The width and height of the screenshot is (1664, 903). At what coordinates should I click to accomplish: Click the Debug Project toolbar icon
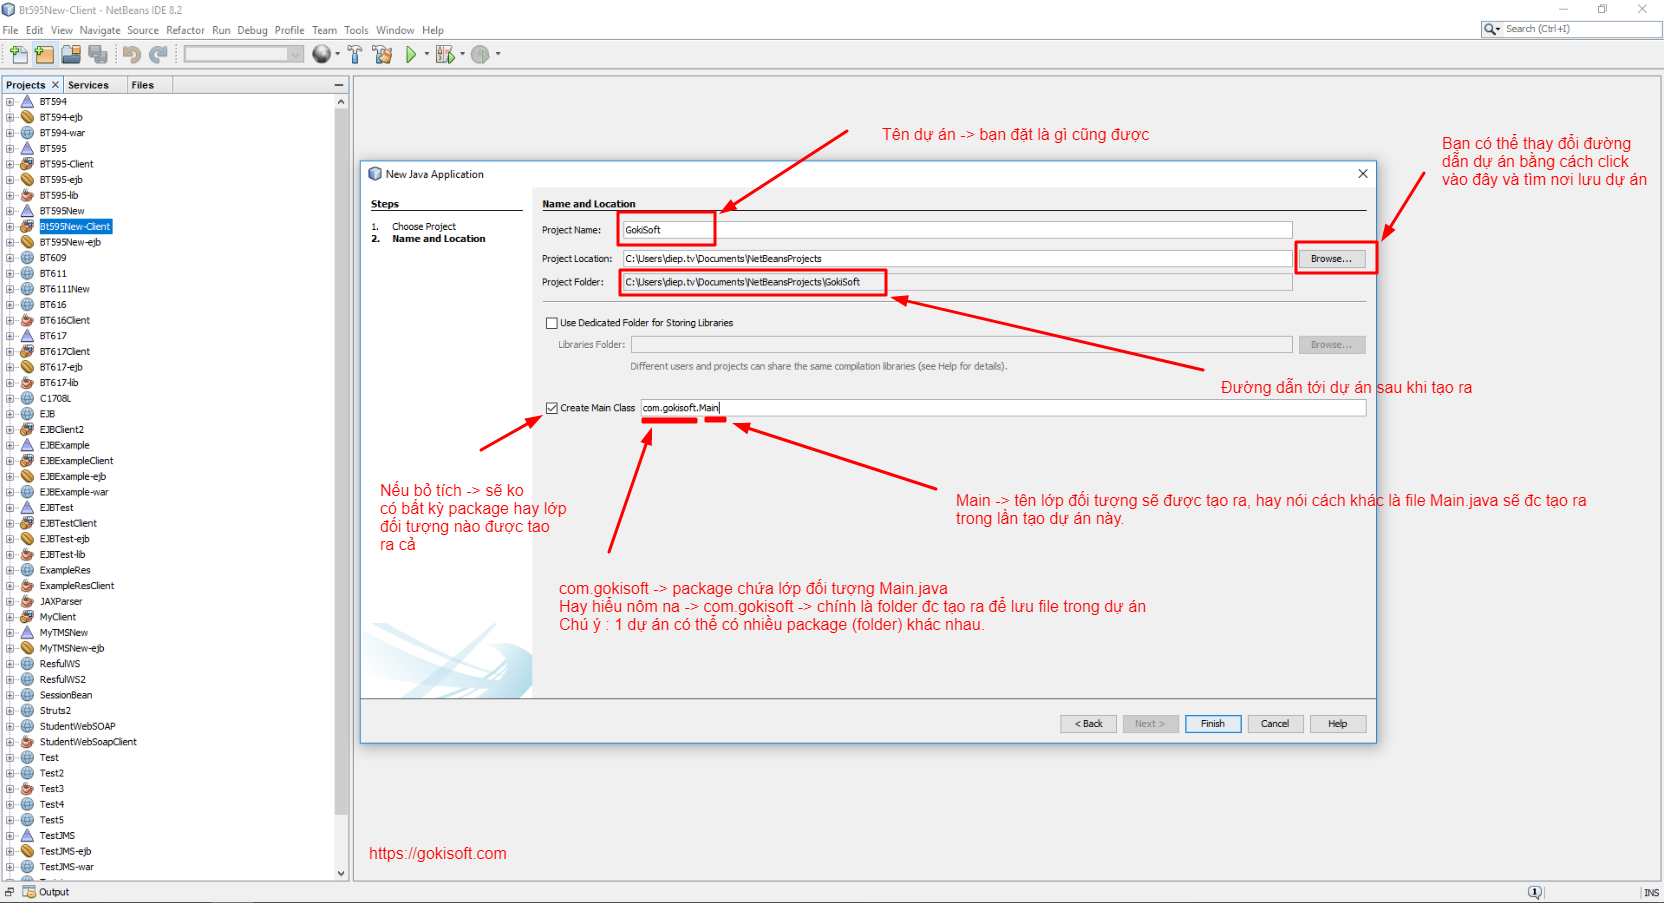(445, 54)
